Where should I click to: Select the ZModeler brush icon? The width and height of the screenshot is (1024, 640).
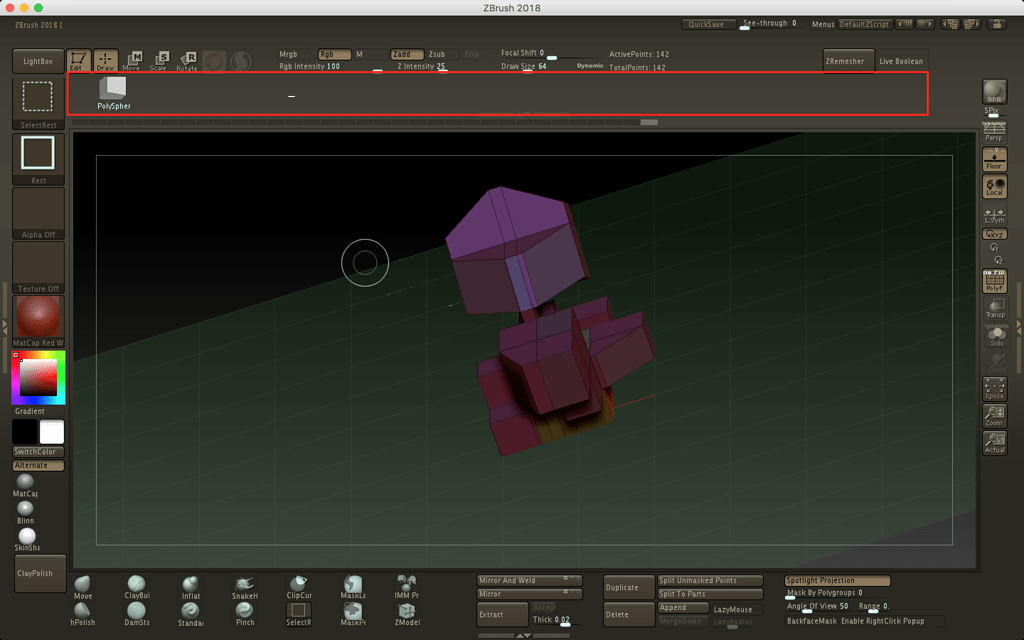coord(407,611)
